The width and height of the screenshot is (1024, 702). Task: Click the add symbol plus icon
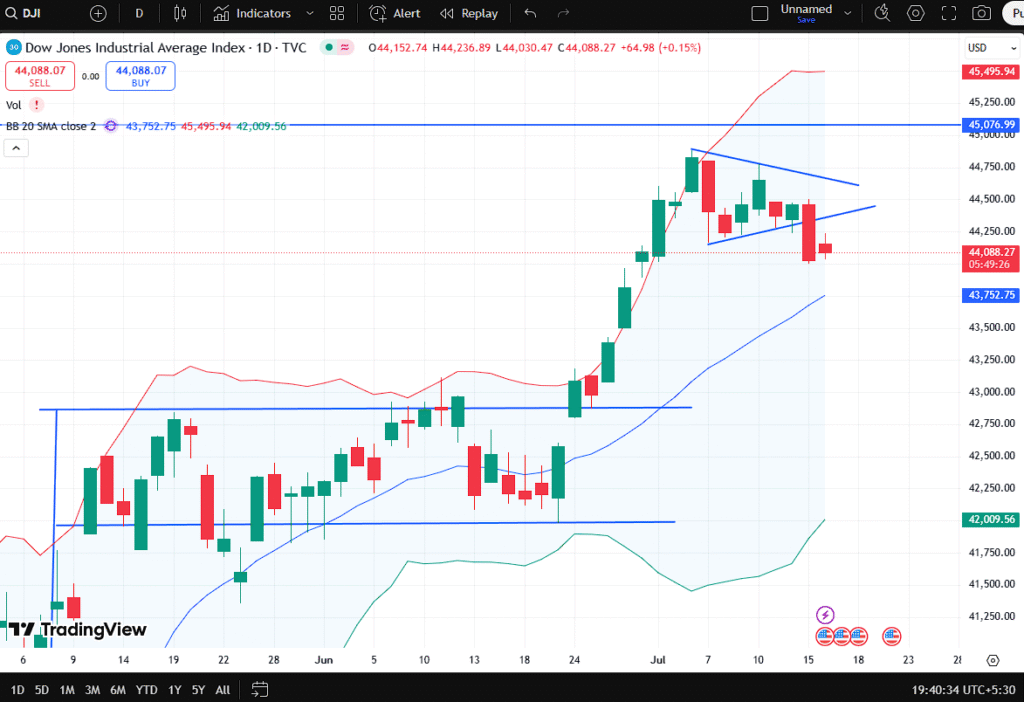tap(98, 13)
